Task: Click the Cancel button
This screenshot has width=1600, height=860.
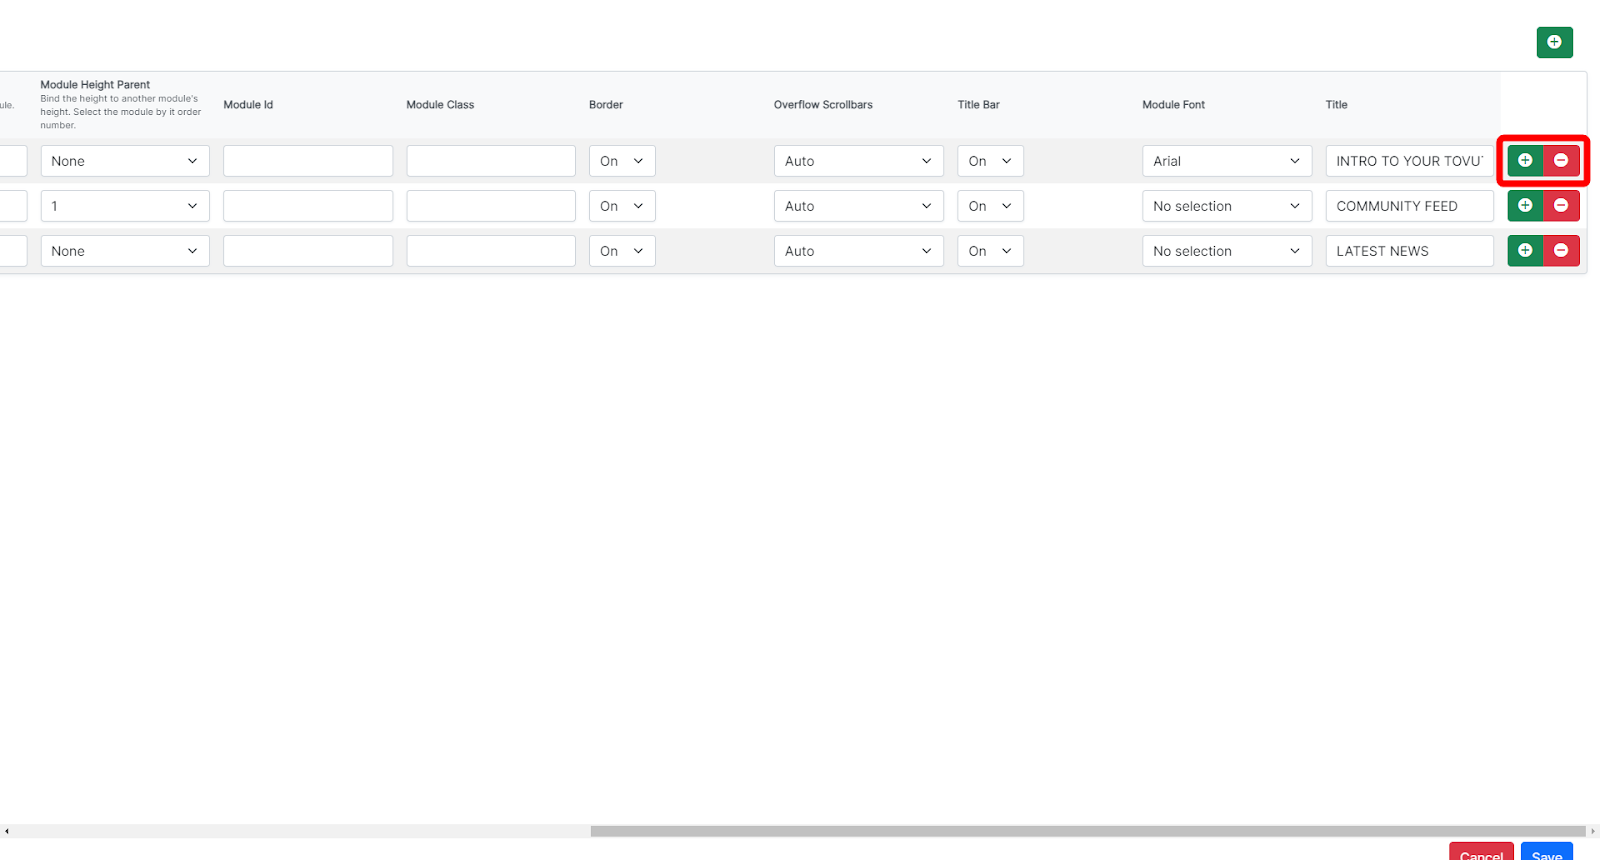Action: click(1481, 852)
